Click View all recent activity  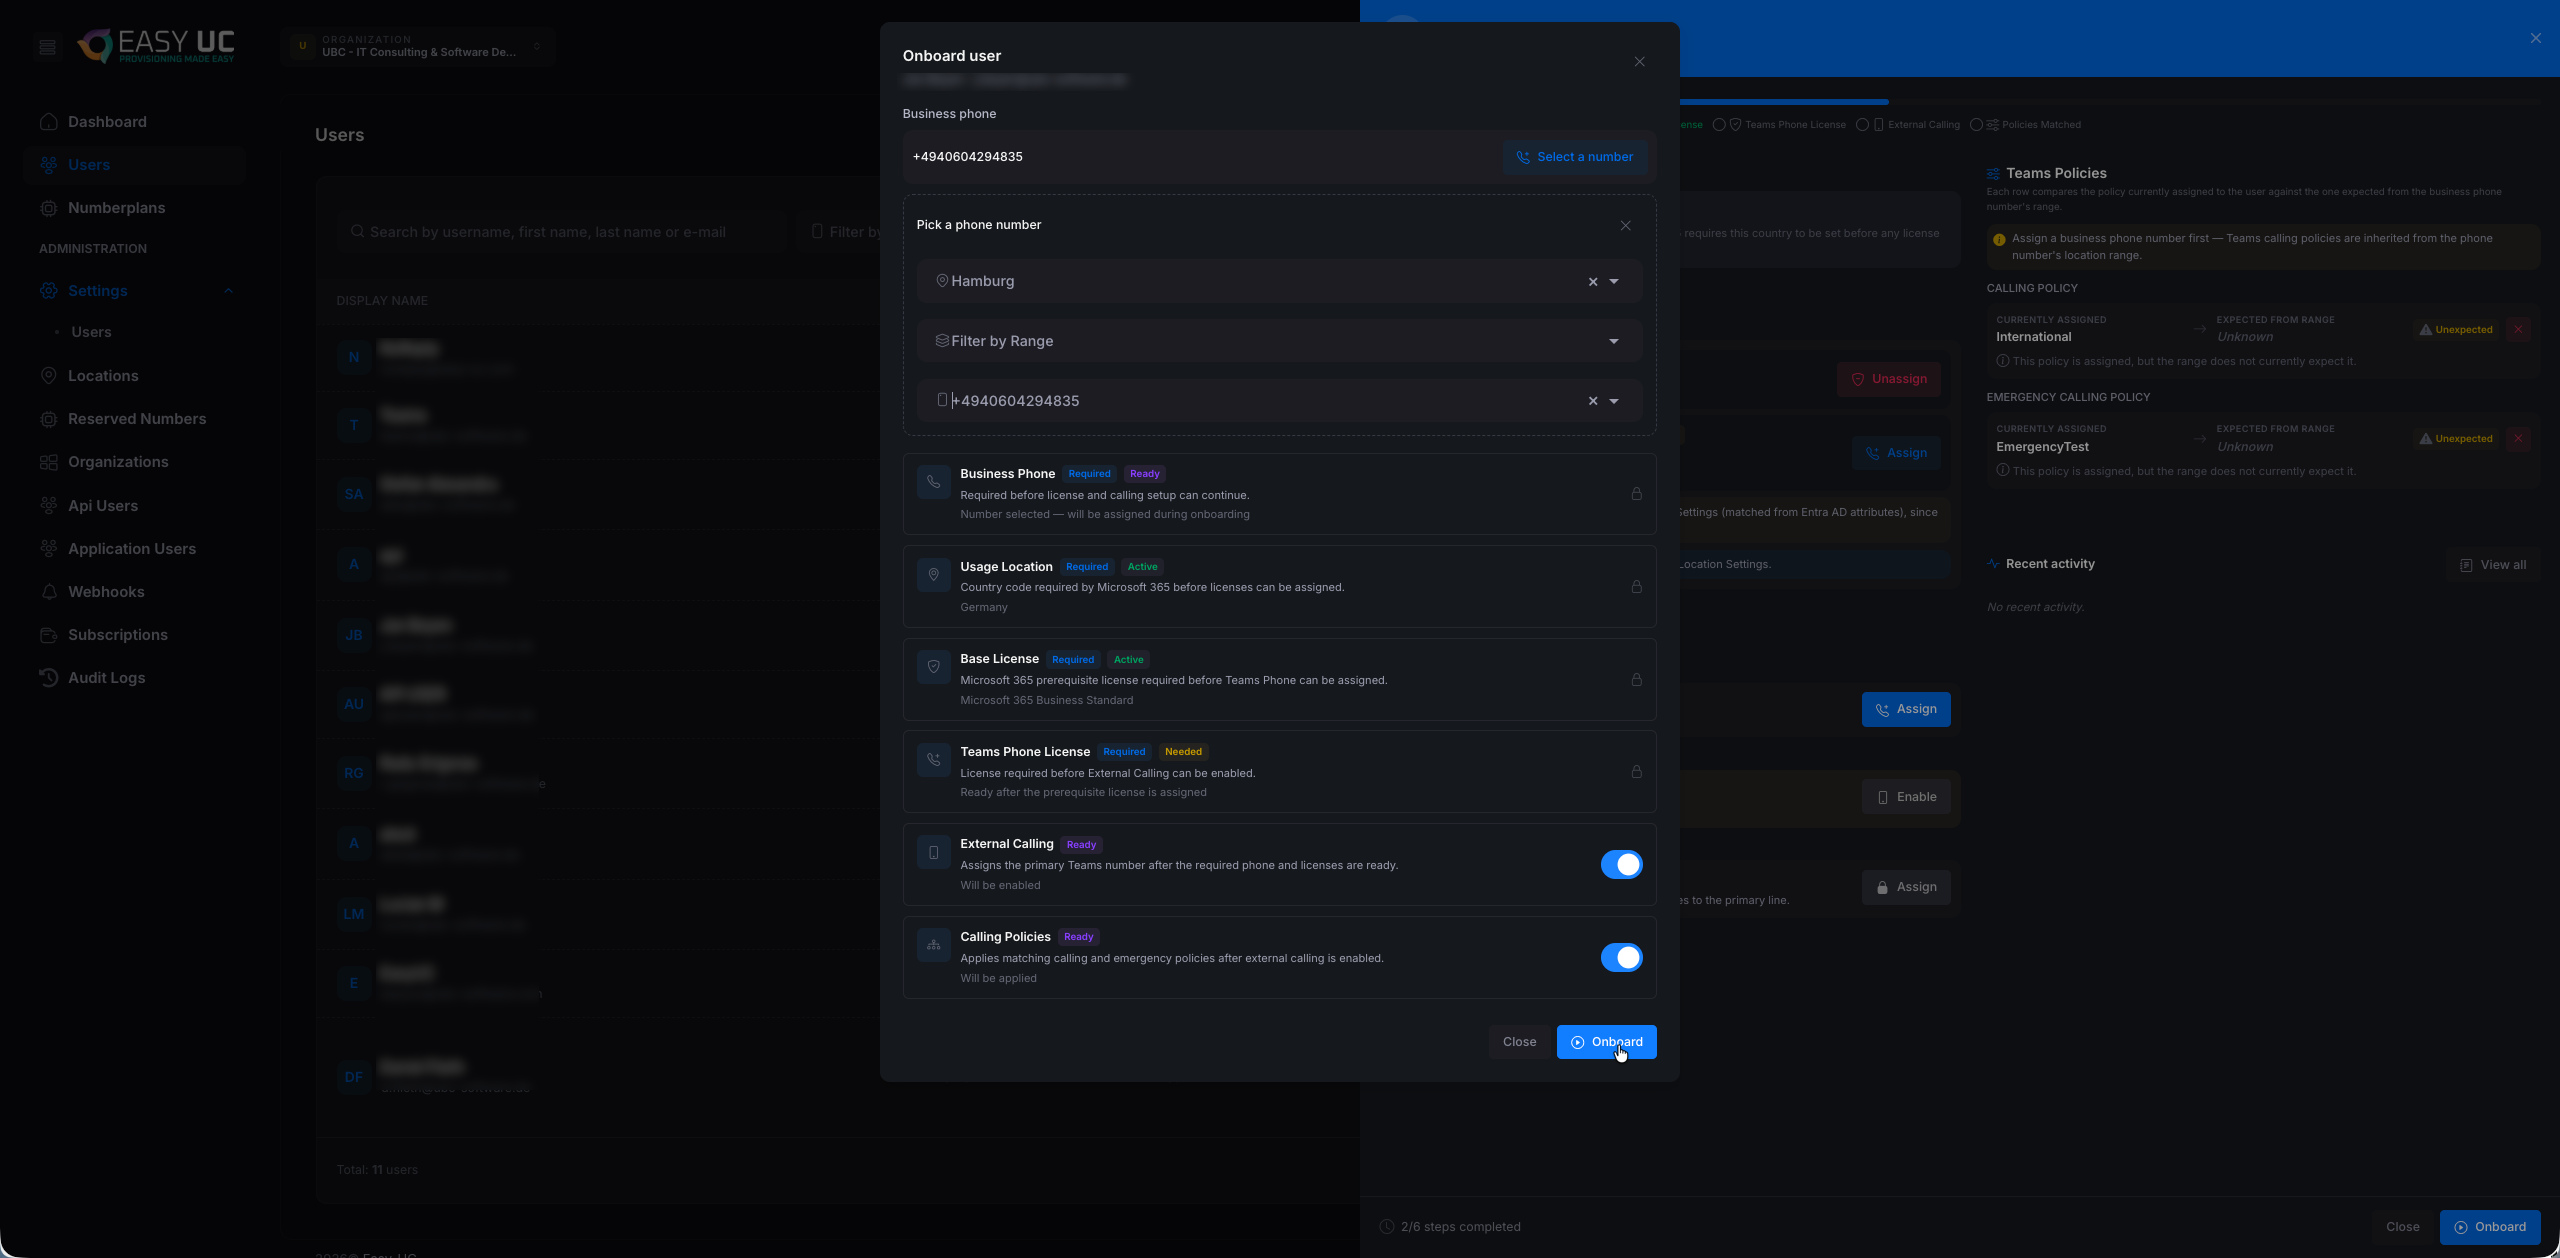(2492, 565)
